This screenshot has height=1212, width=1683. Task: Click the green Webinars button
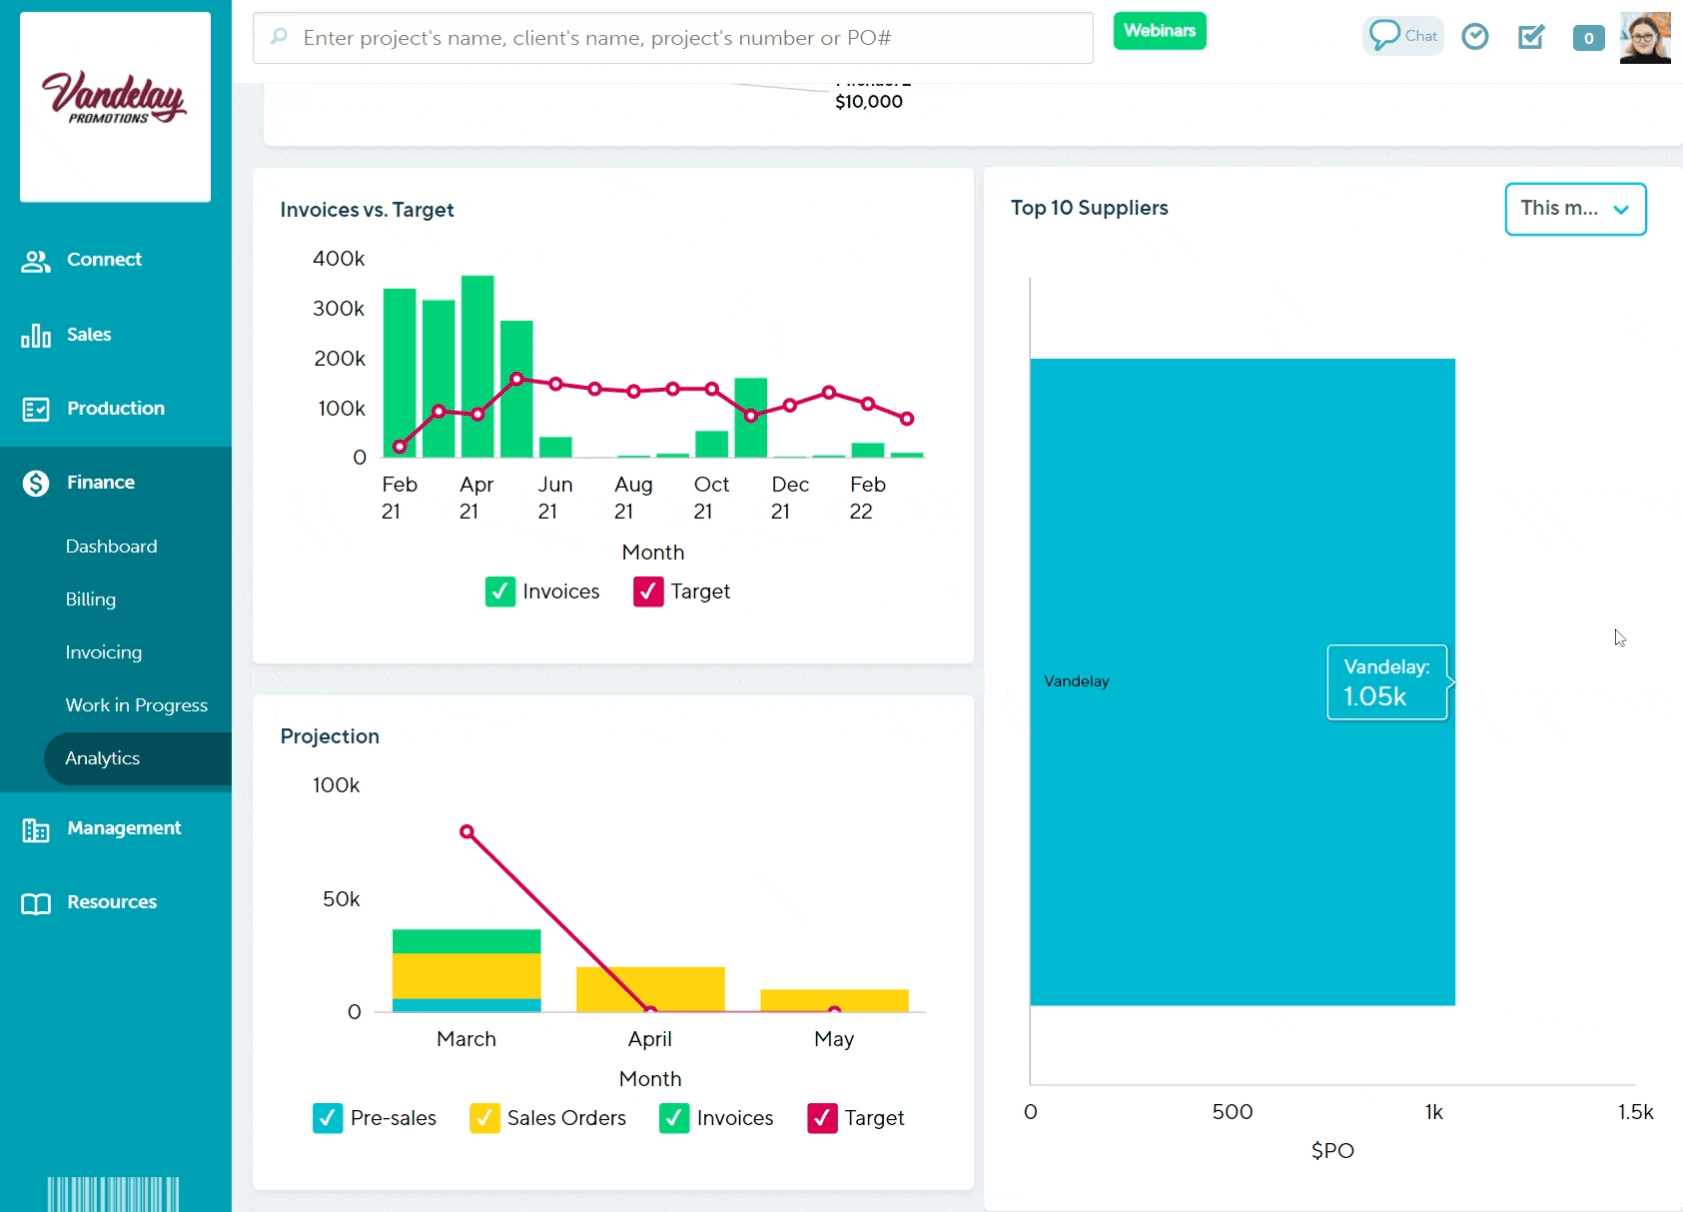1159,31
